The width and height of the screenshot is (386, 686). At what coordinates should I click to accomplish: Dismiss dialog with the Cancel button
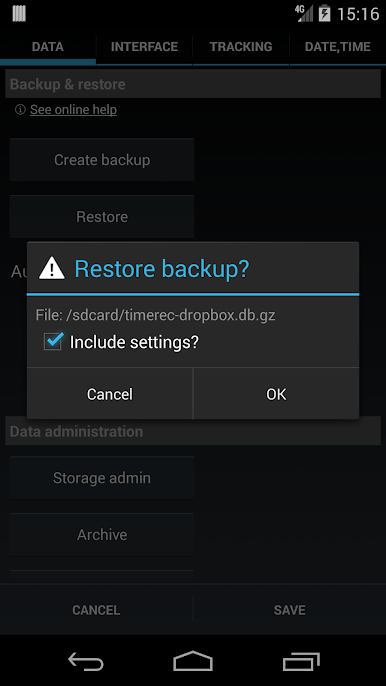click(x=110, y=394)
